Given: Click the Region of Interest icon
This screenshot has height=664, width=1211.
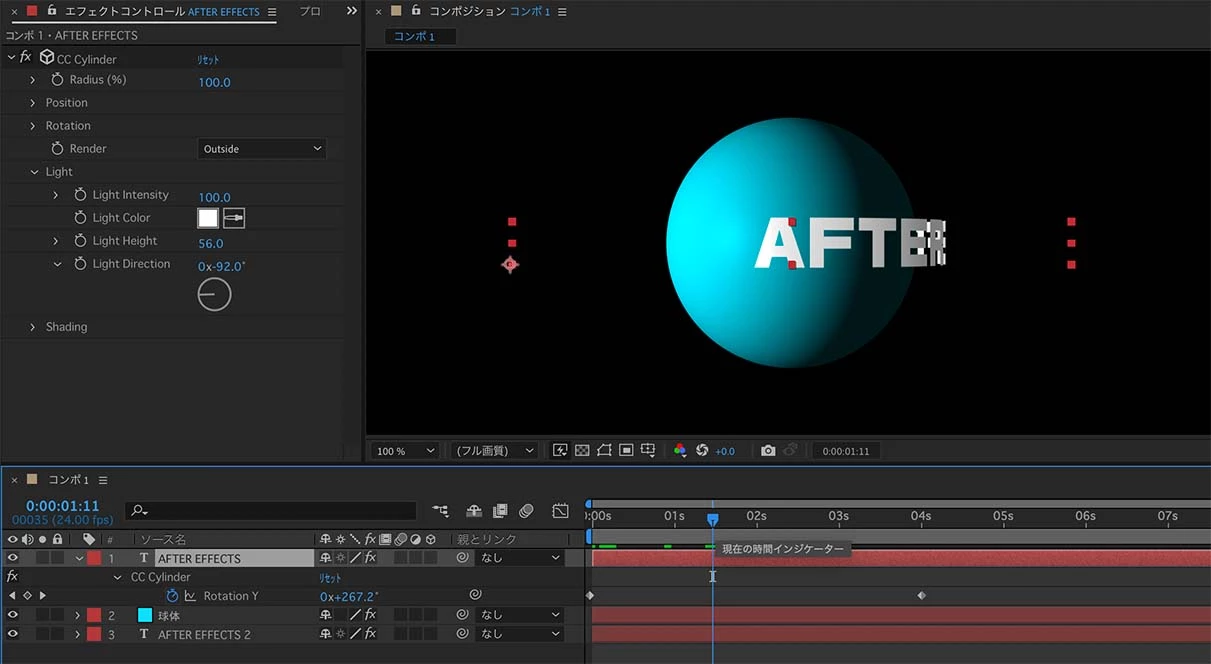Looking at the screenshot, I should pos(626,451).
